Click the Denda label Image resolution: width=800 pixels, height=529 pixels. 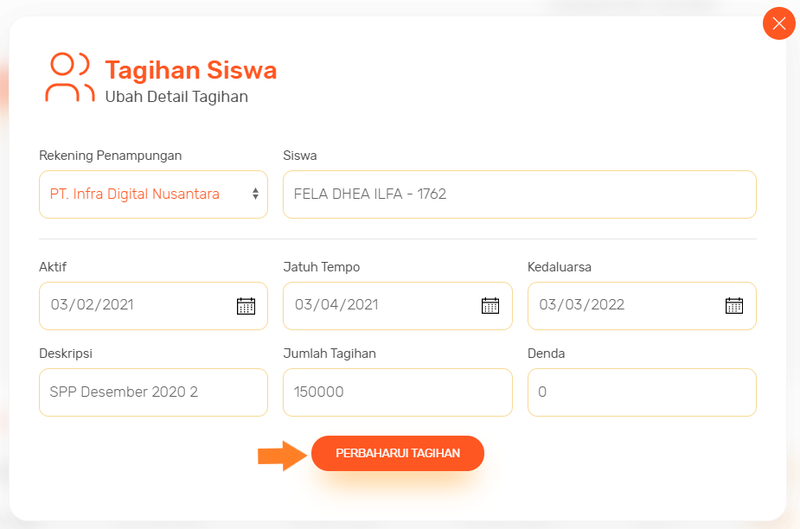[x=546, y=354]
